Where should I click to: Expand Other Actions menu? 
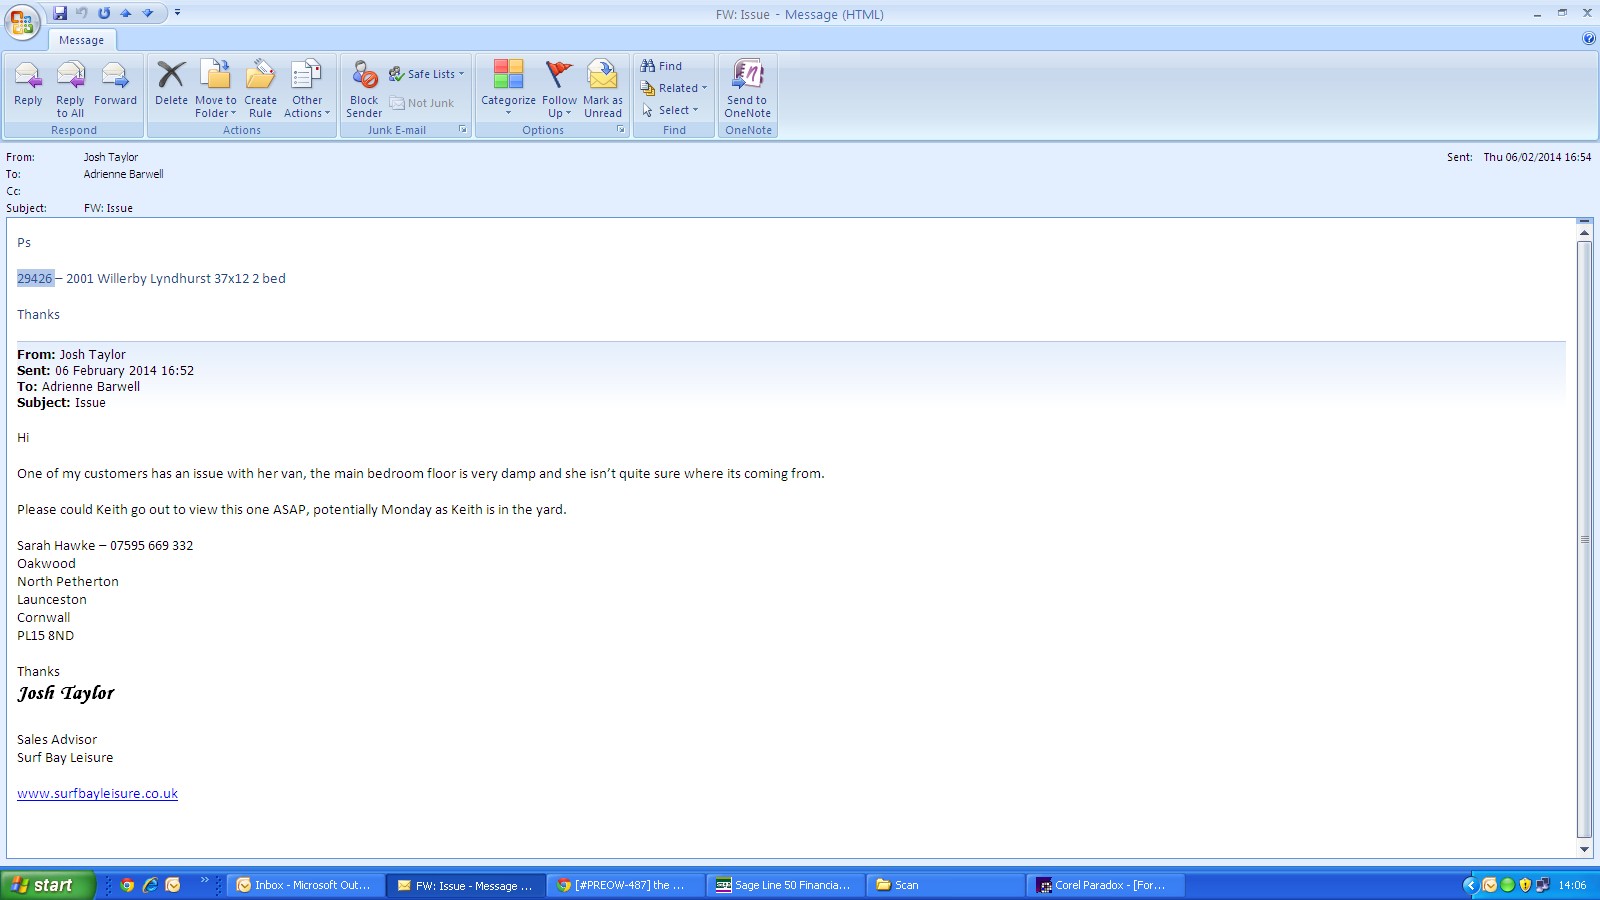307,88
